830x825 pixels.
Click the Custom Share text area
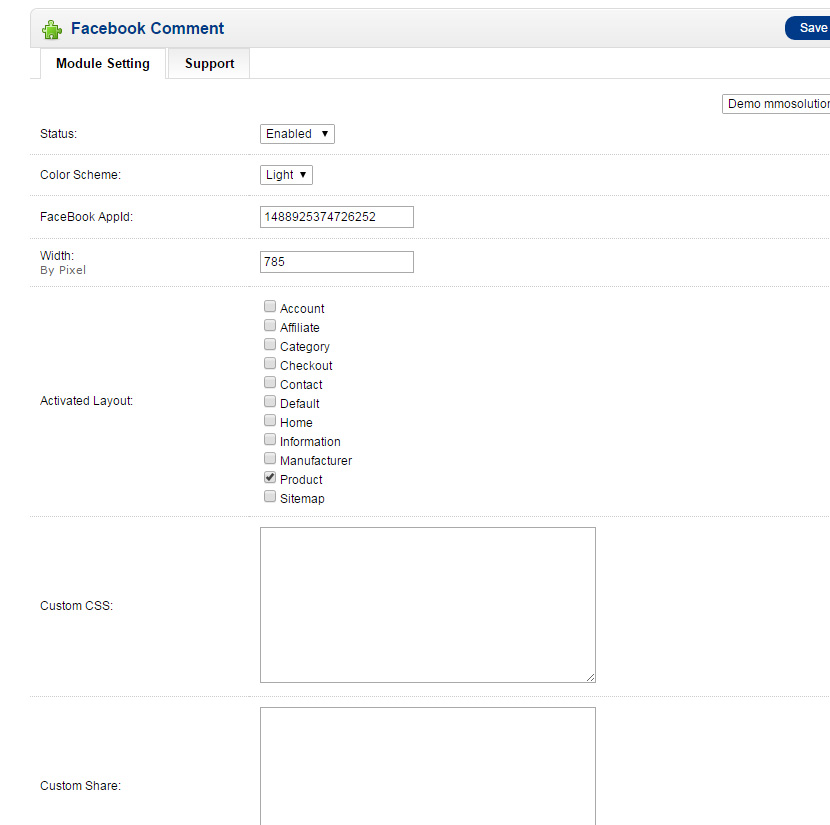pyautogui.click(x=427, y=765)
